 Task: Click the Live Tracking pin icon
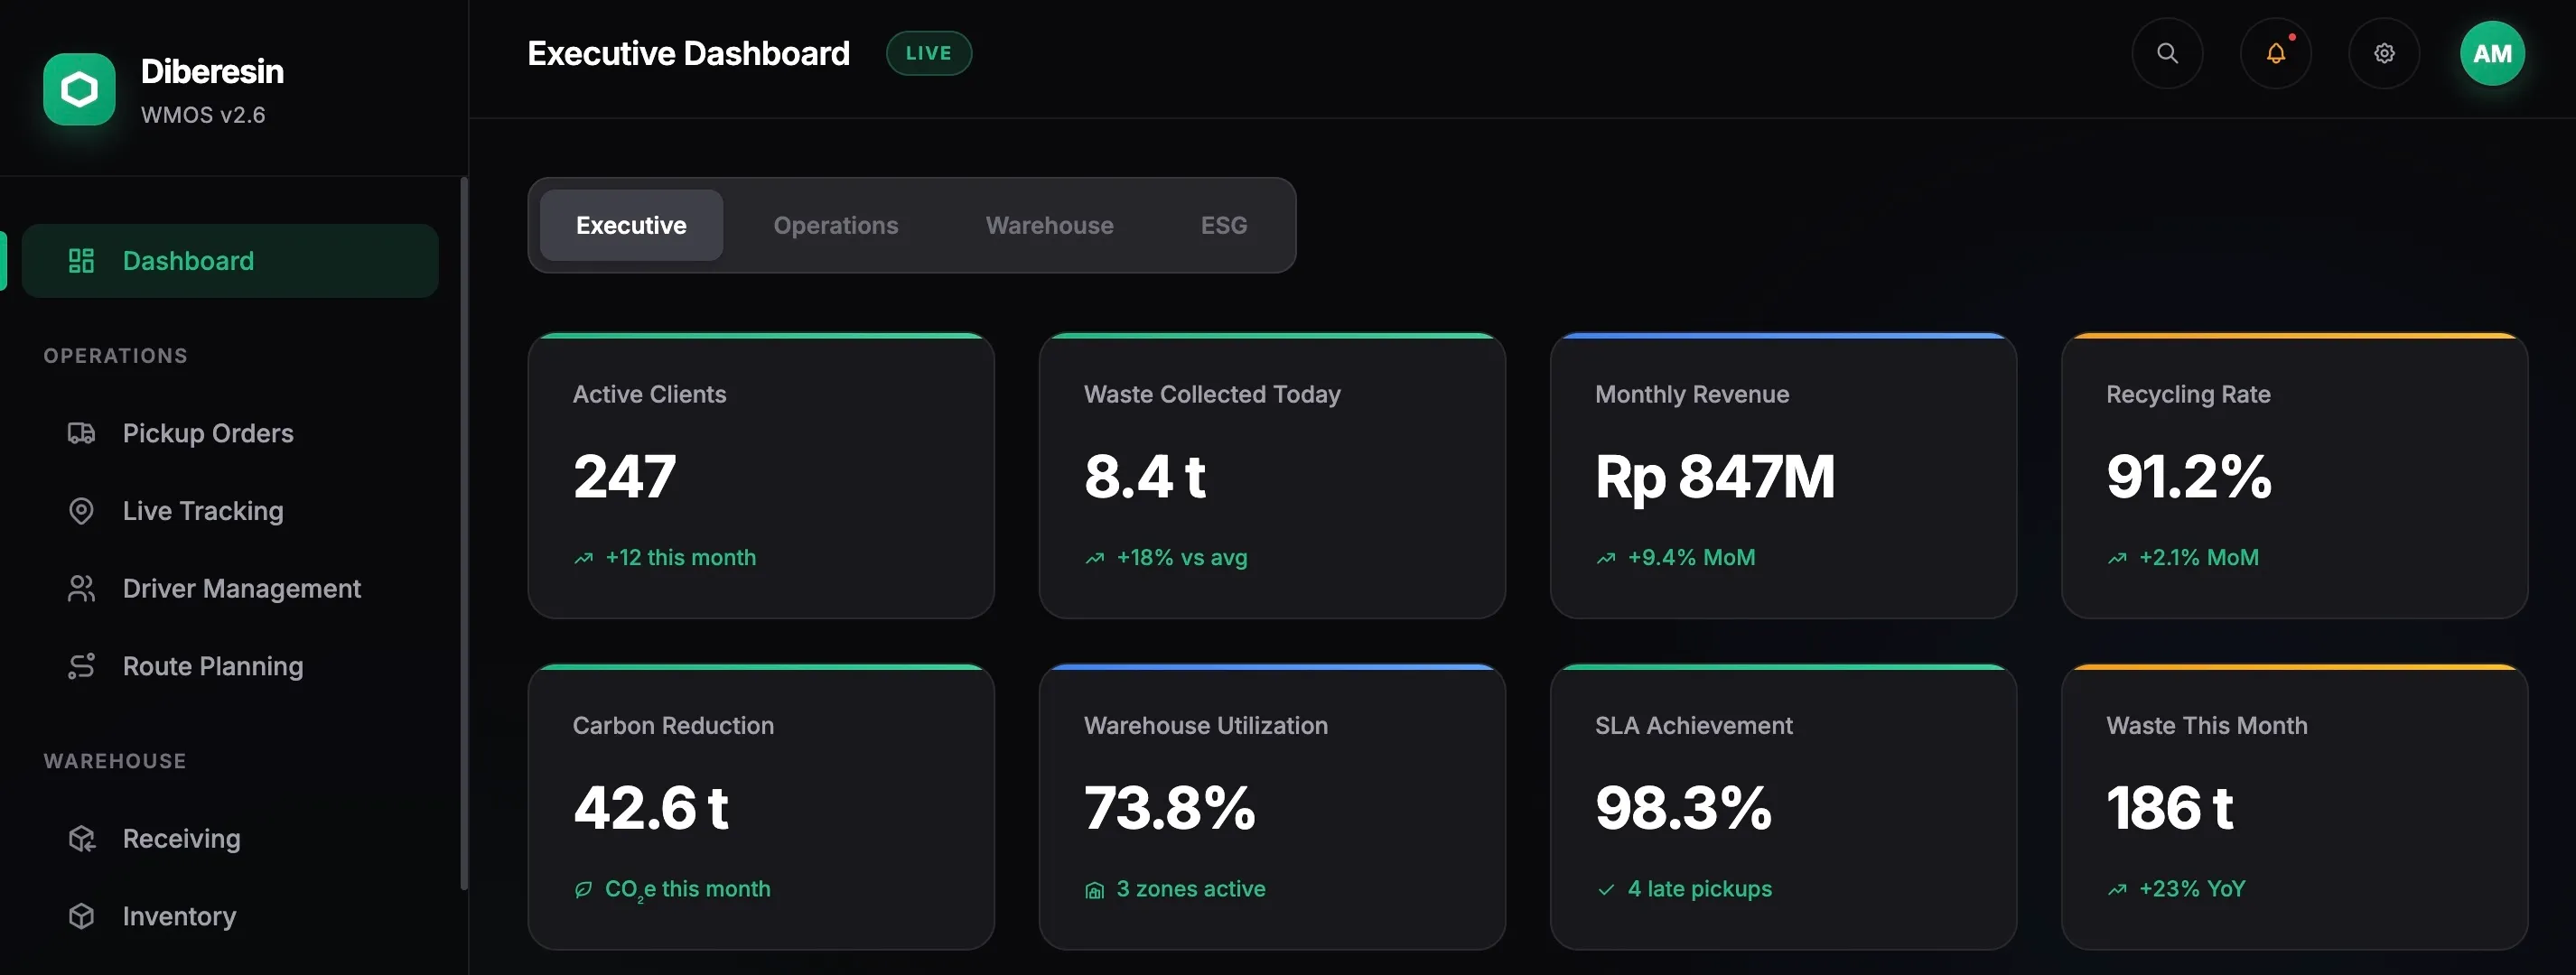[x=81, y=511]
